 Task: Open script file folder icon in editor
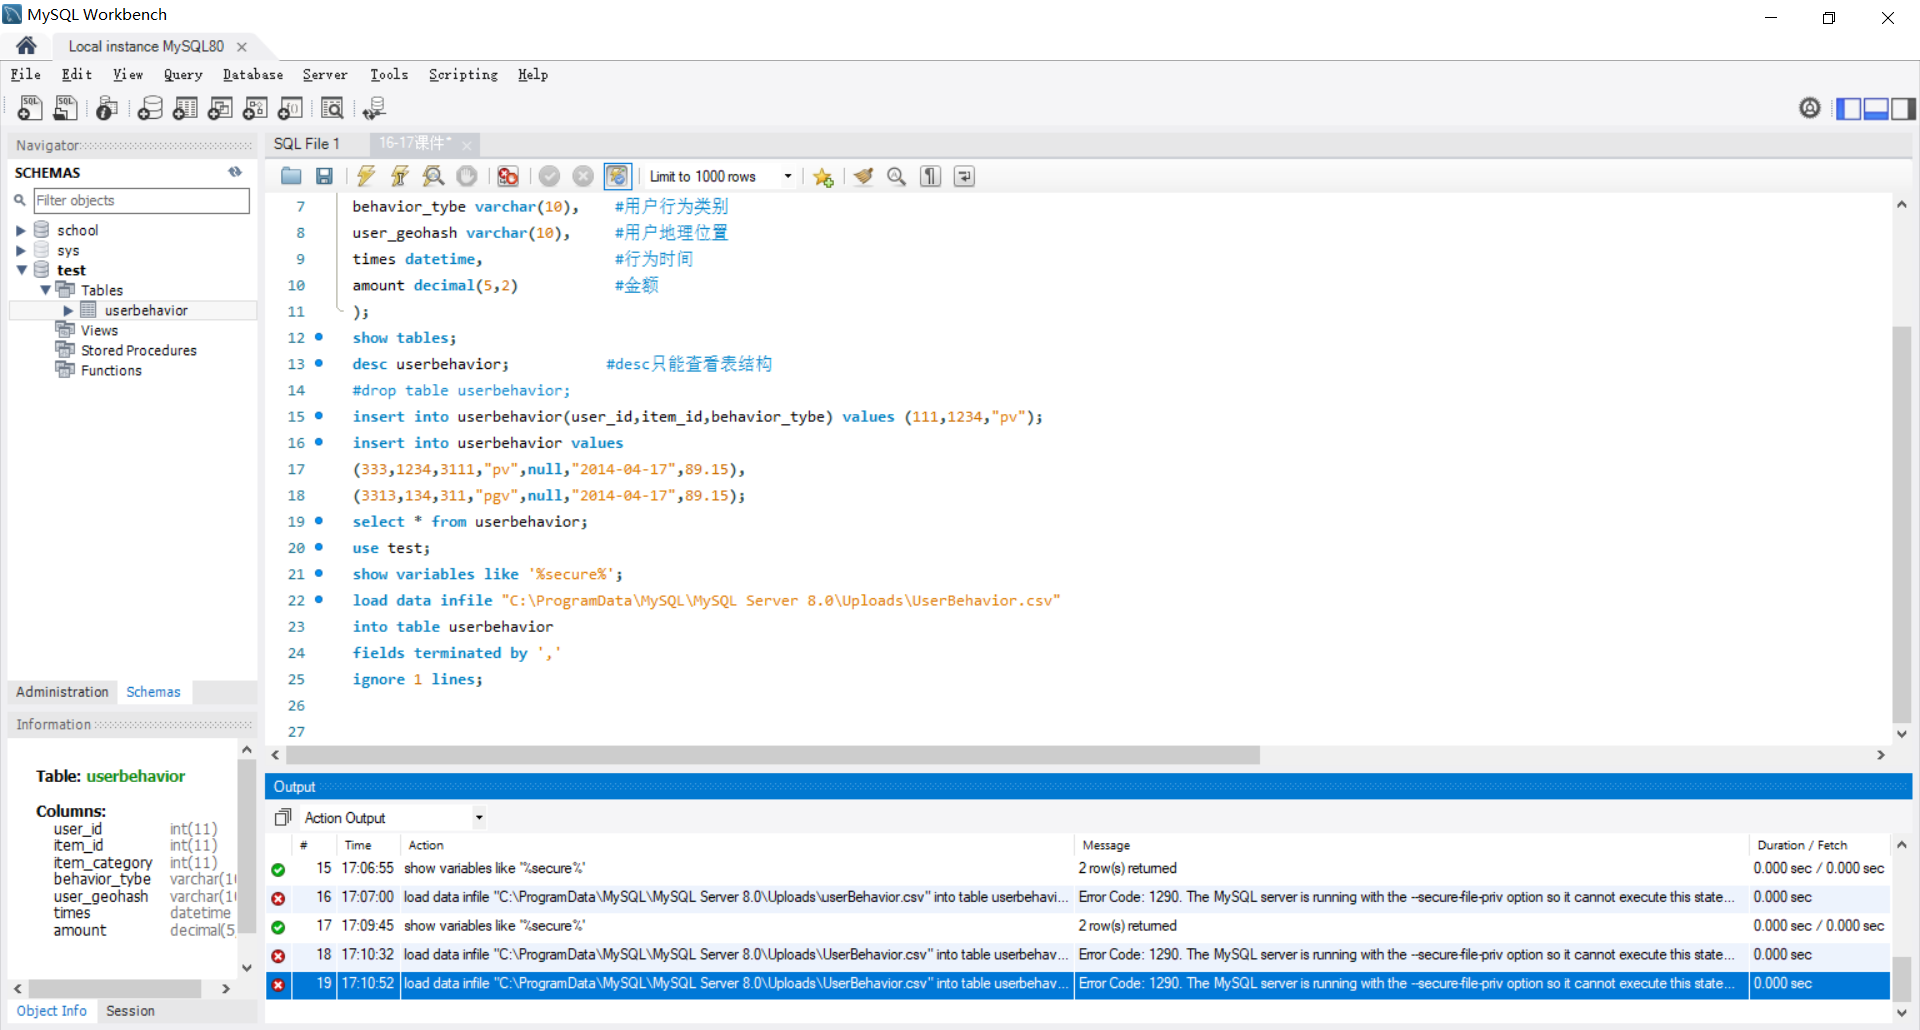point(291,176)
